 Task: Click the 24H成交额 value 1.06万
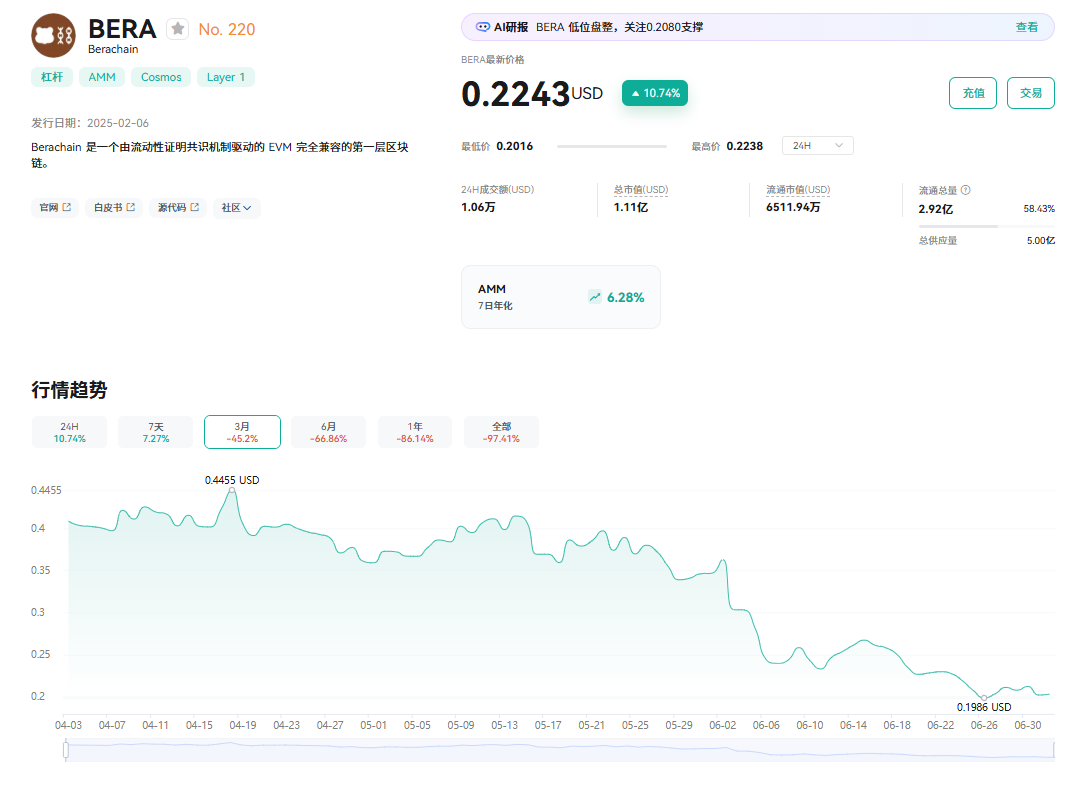478,207
